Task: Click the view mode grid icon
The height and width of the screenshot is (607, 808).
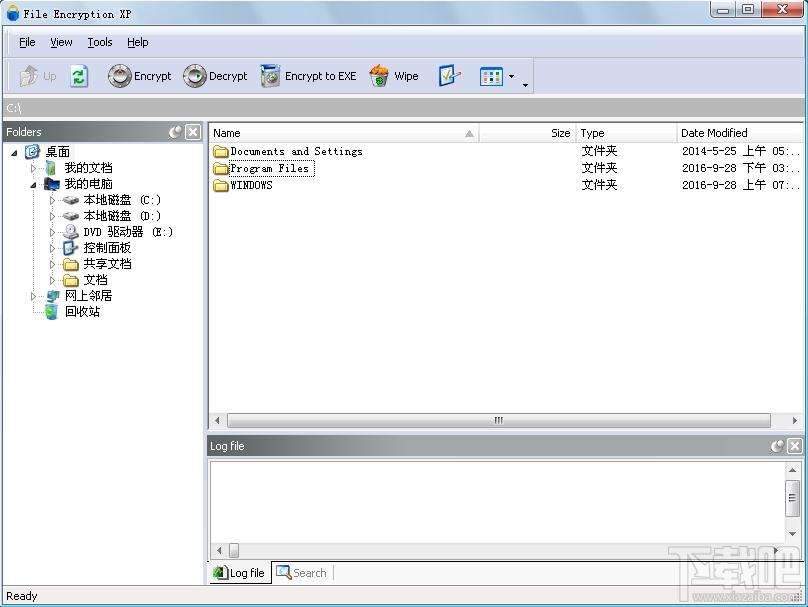Action: pos(491,77)
